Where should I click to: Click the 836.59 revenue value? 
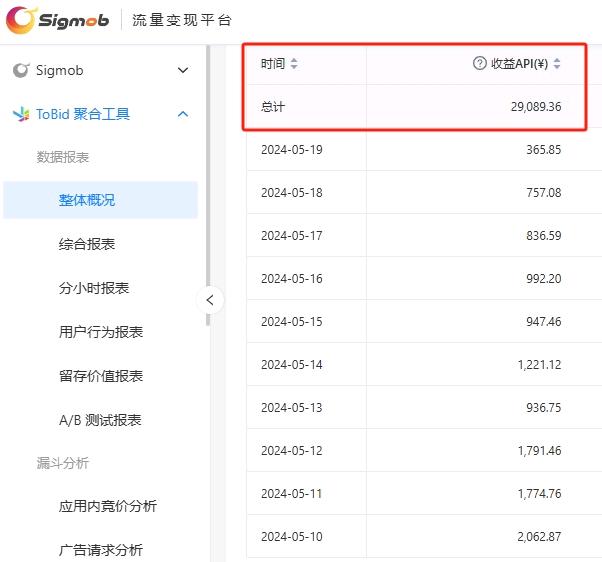544,236
